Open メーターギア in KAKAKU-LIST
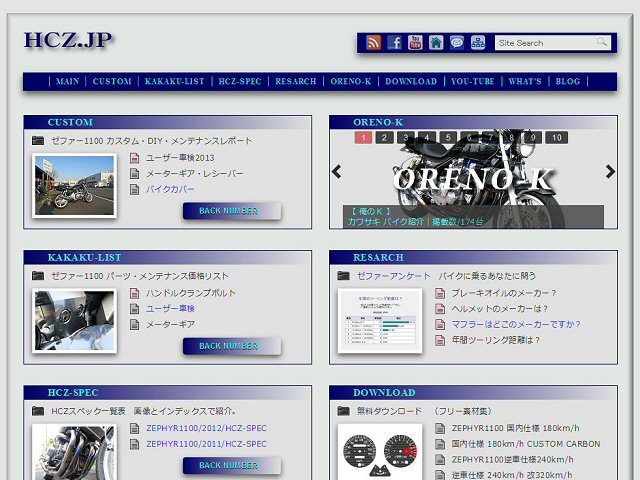Viewport: 640px width, 480px height. (170, 324)
